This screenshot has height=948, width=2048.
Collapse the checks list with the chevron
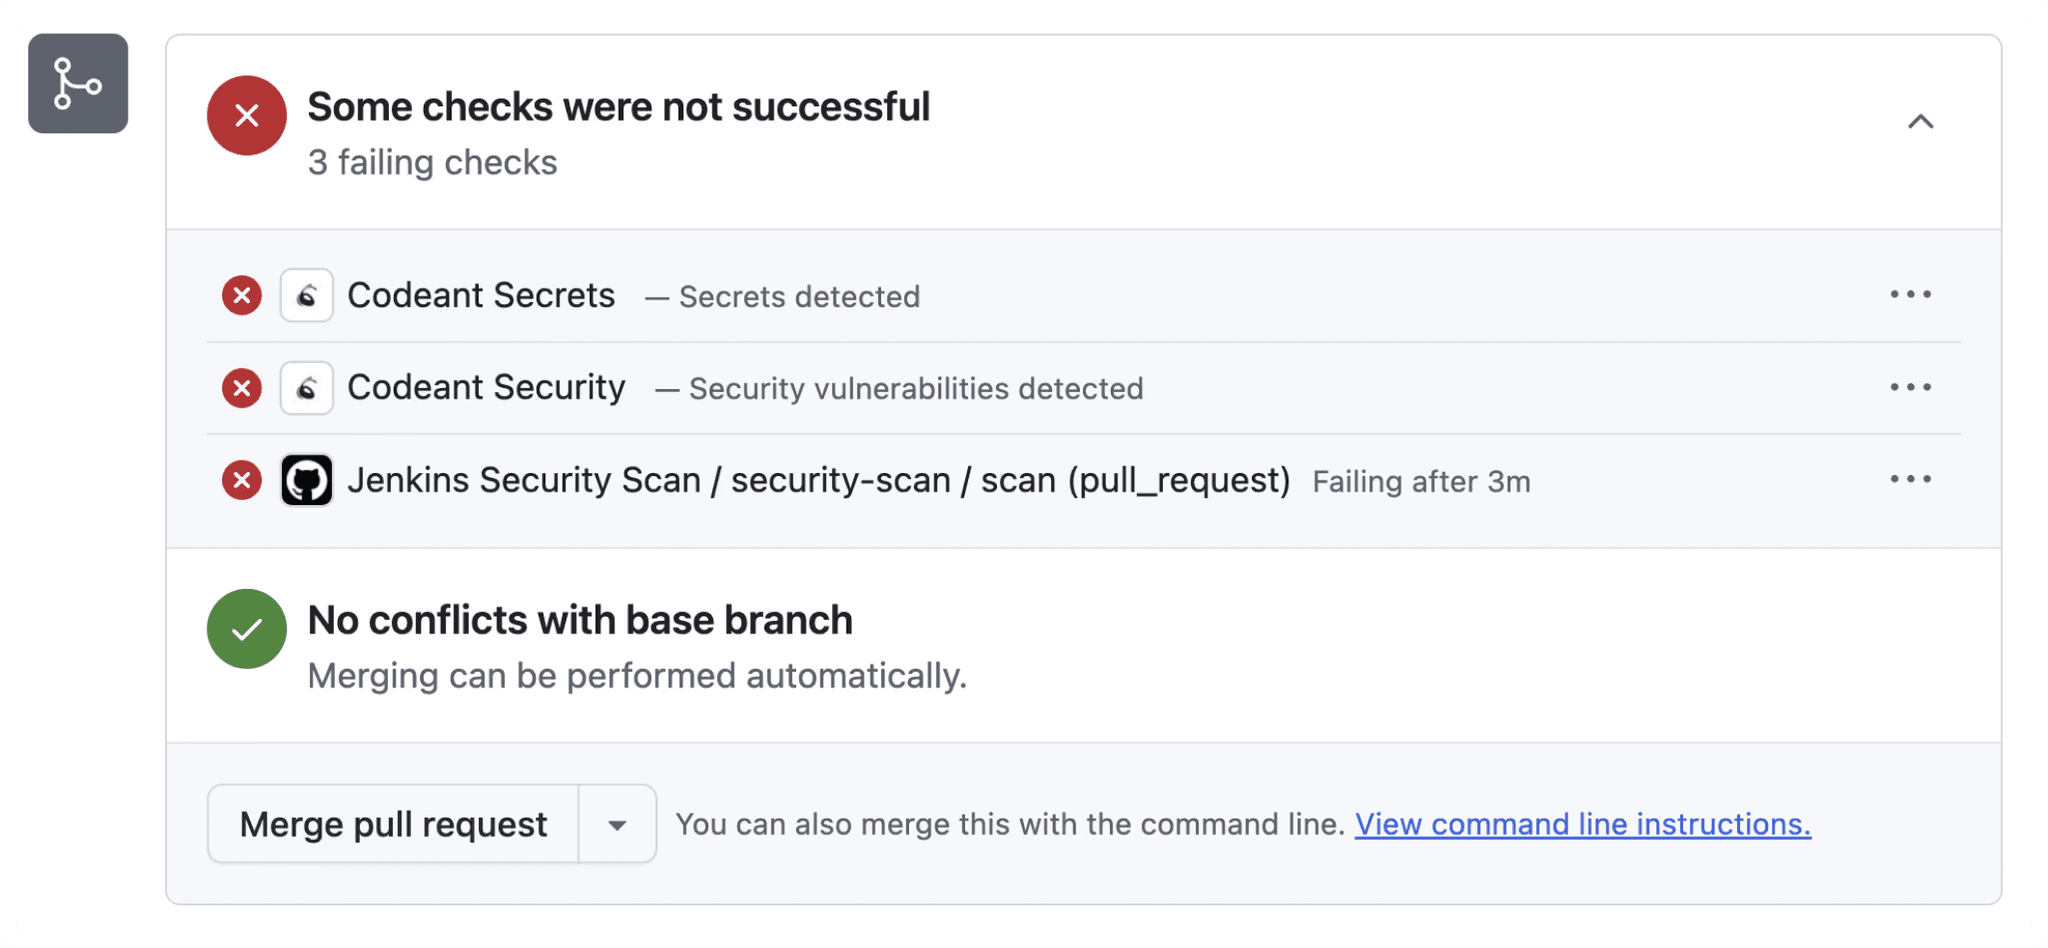point(1920,122)
